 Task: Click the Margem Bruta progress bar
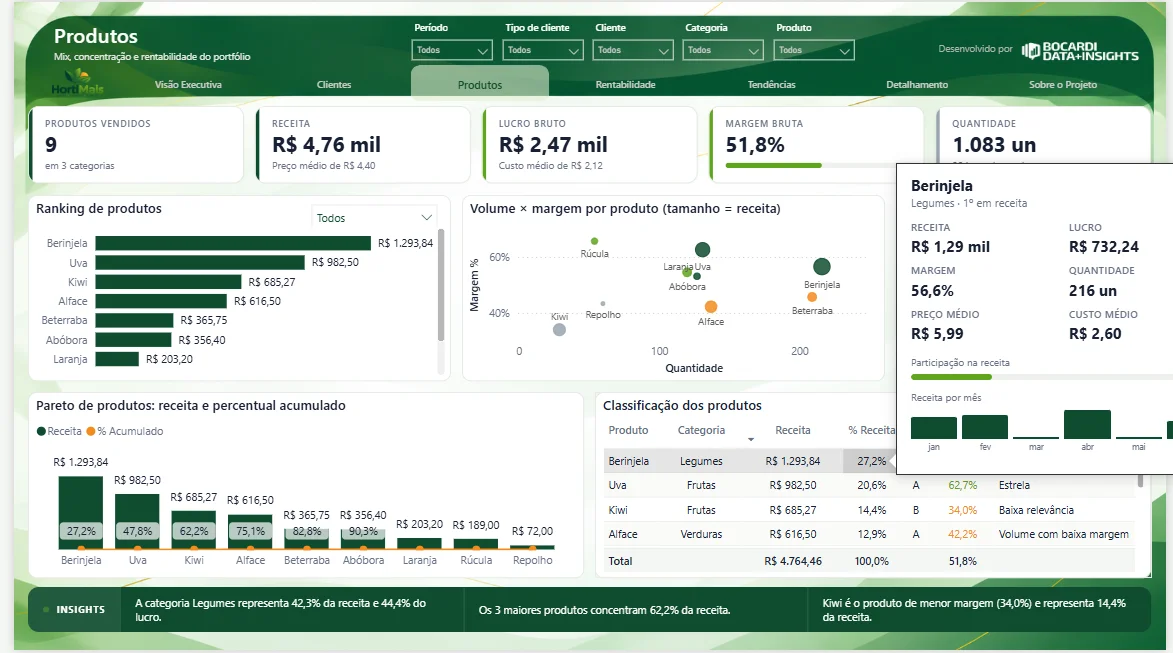[x=811, y=165]
